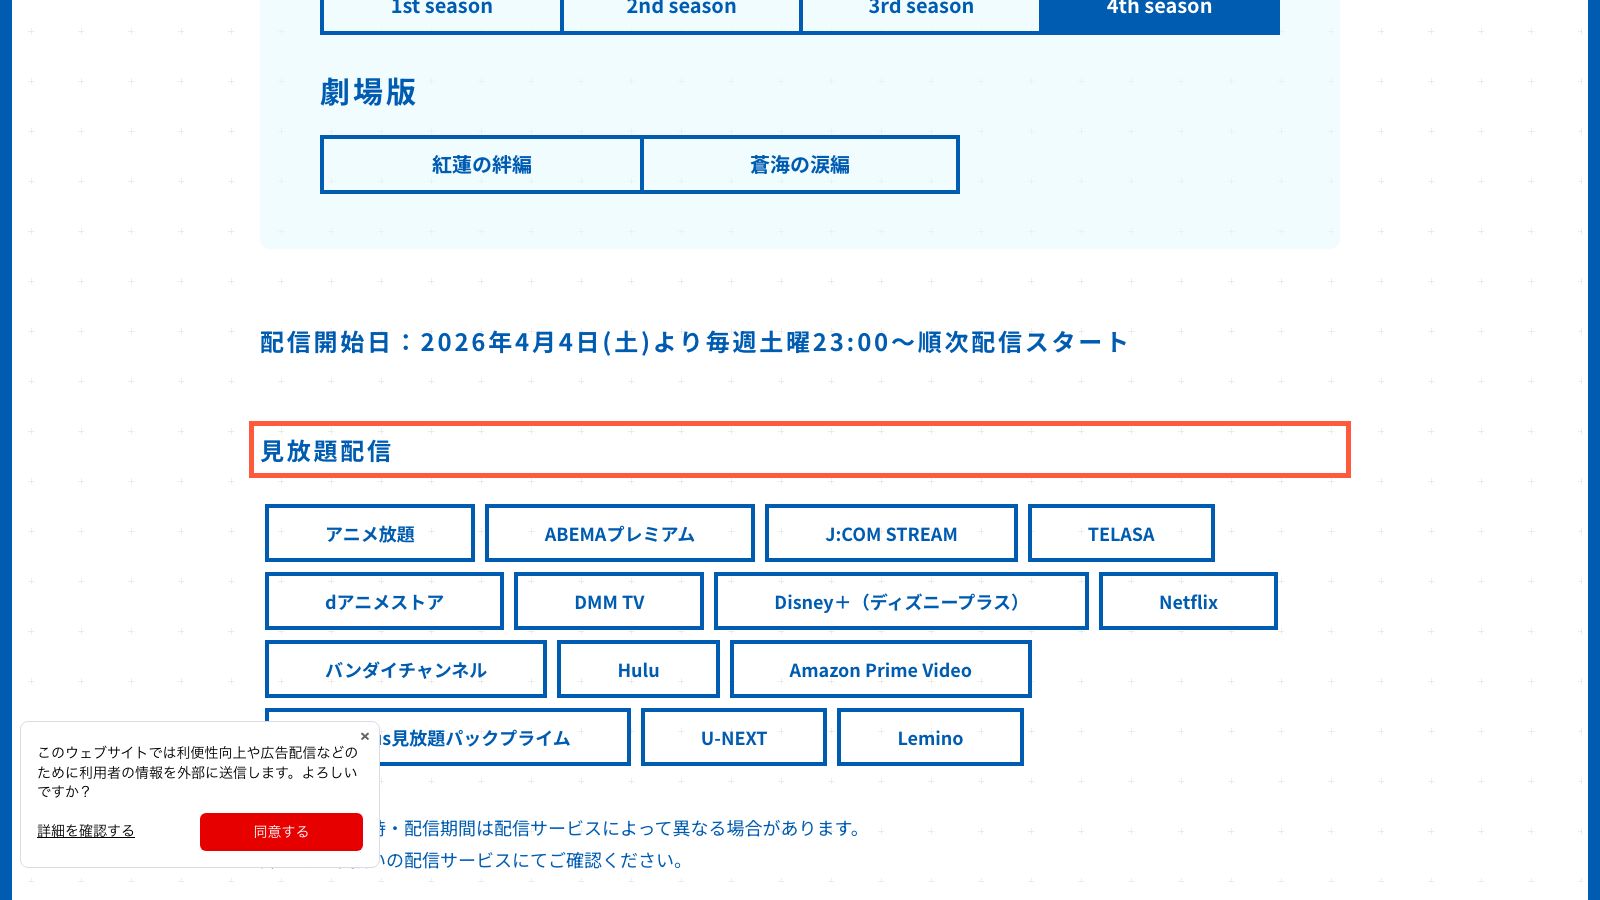
Task: Go to J:COM STREAM service
Action: 891,533
